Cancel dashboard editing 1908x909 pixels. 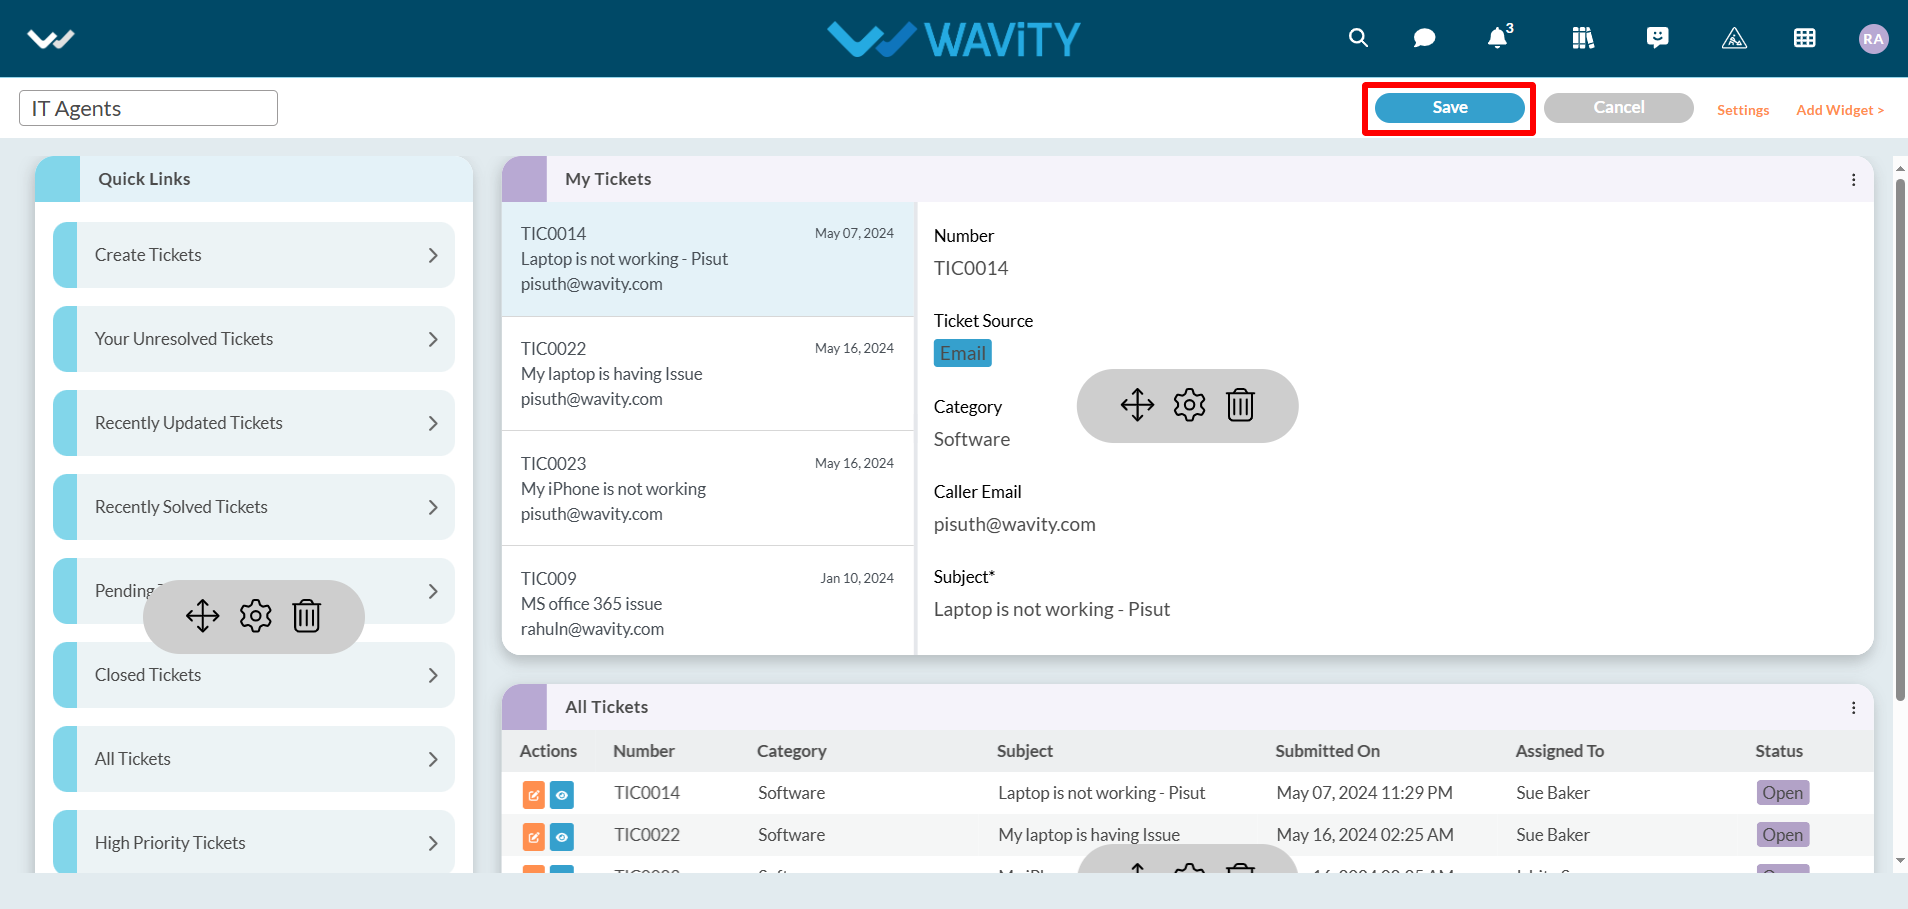tap(1618, 108)
